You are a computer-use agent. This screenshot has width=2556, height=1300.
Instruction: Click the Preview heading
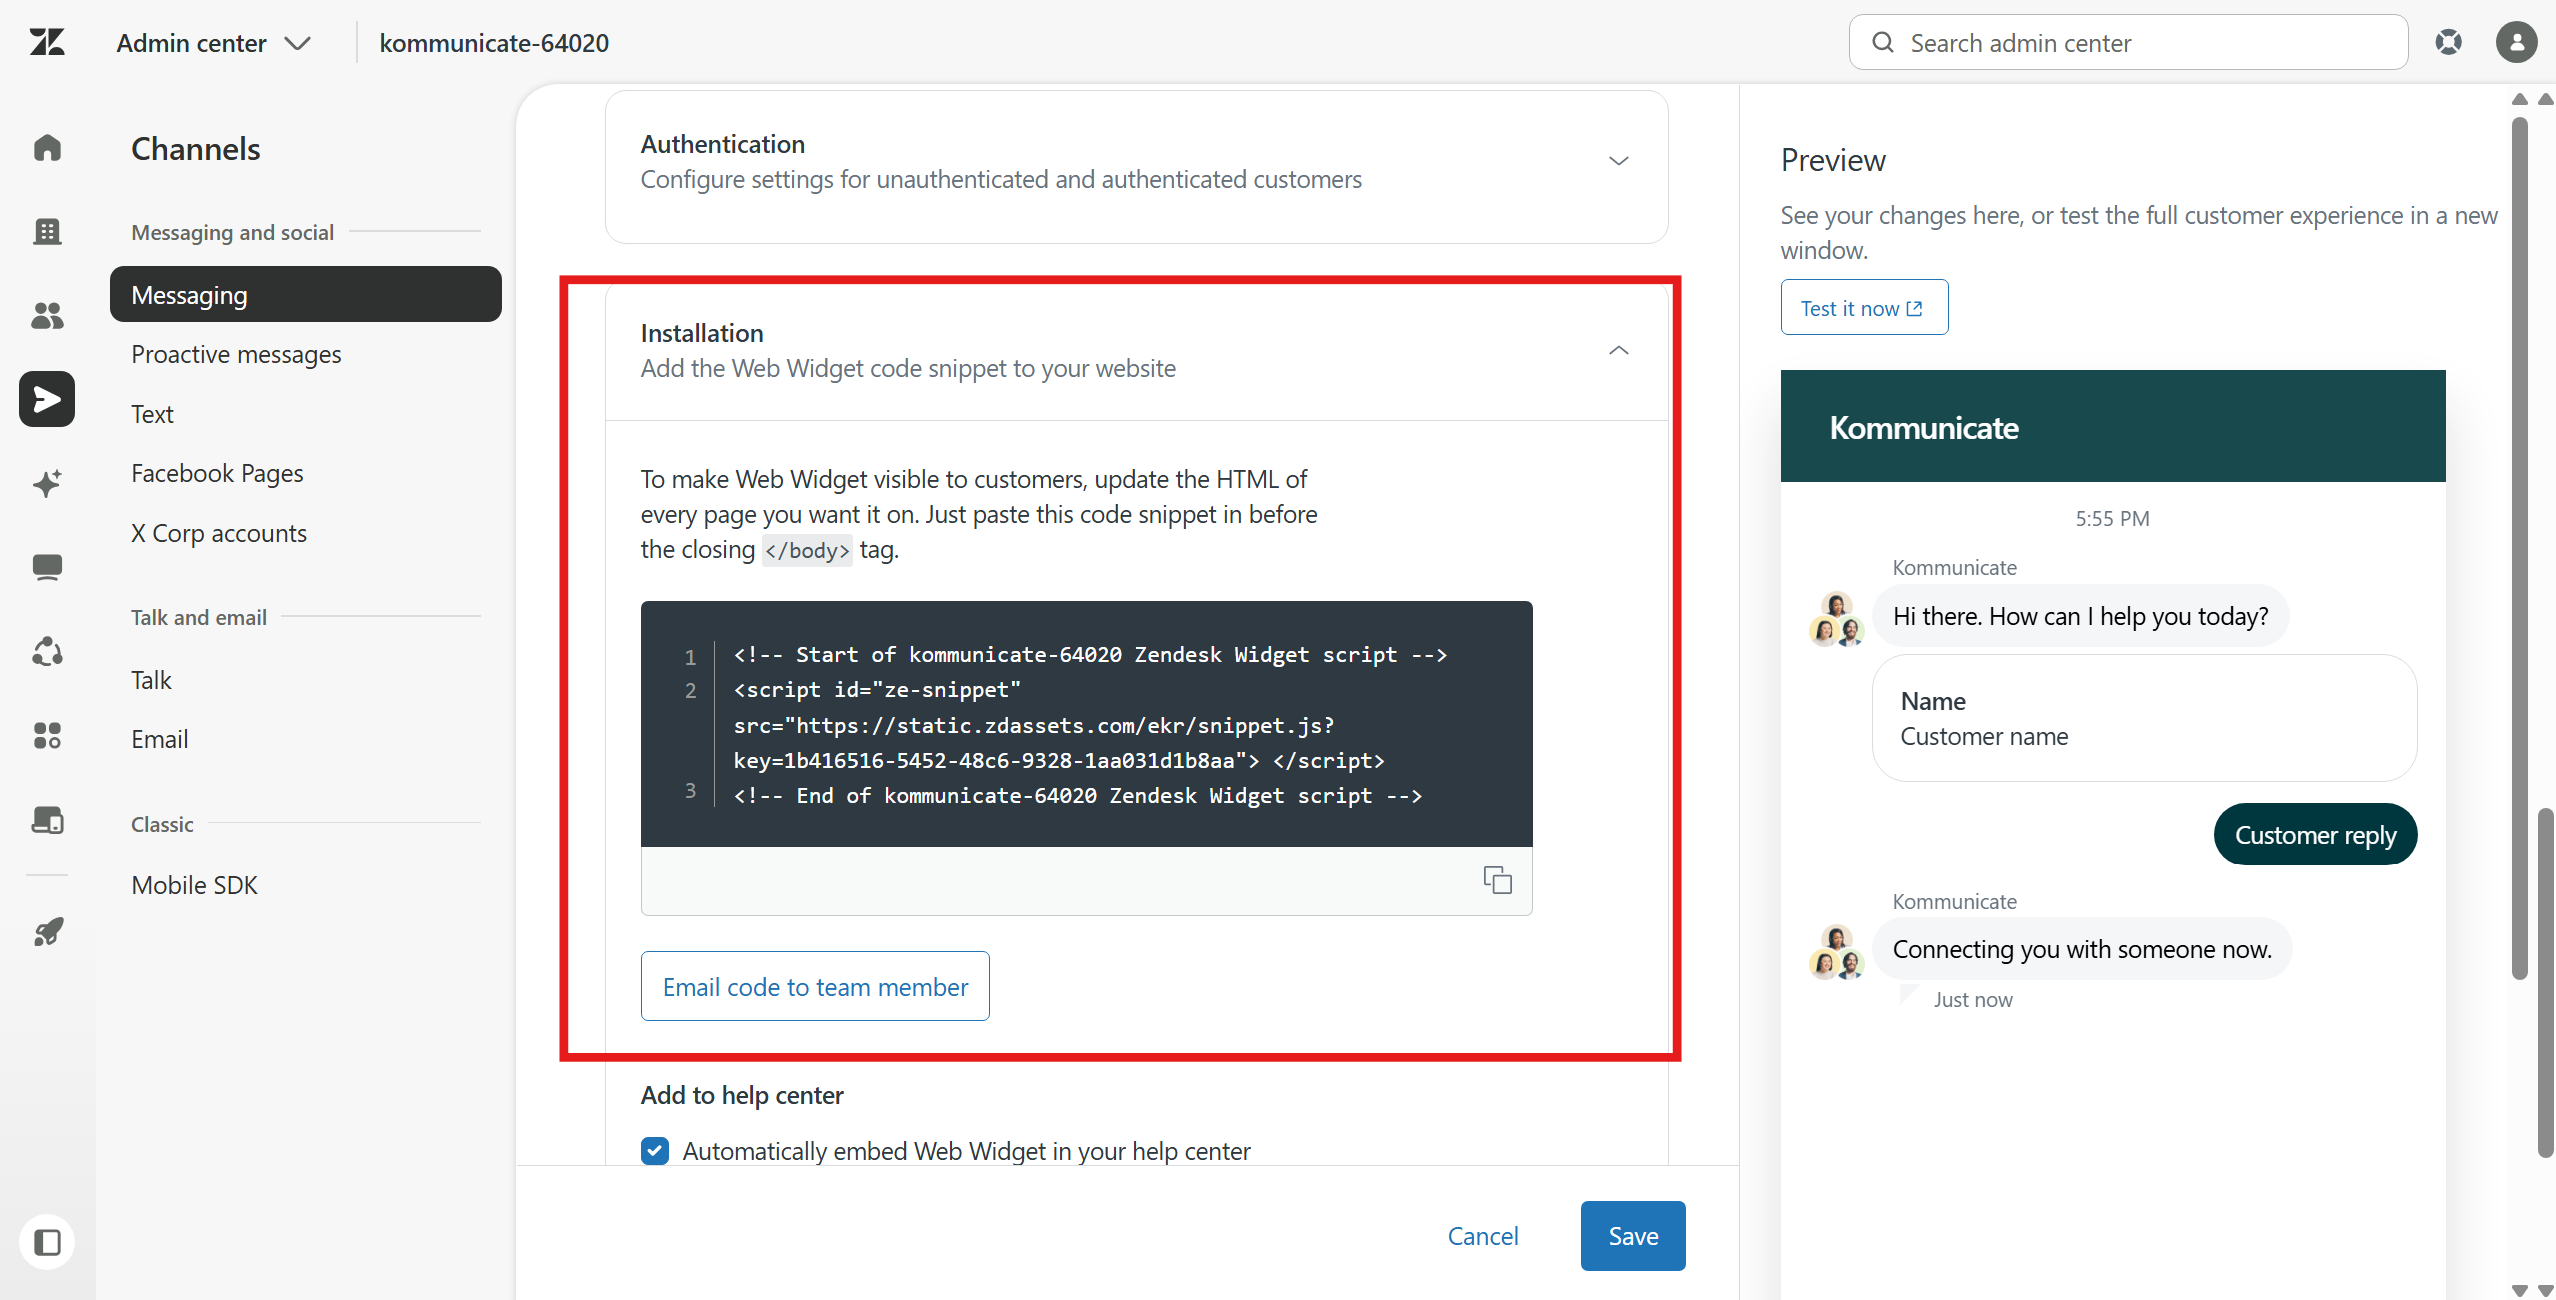pos(1833,160)
